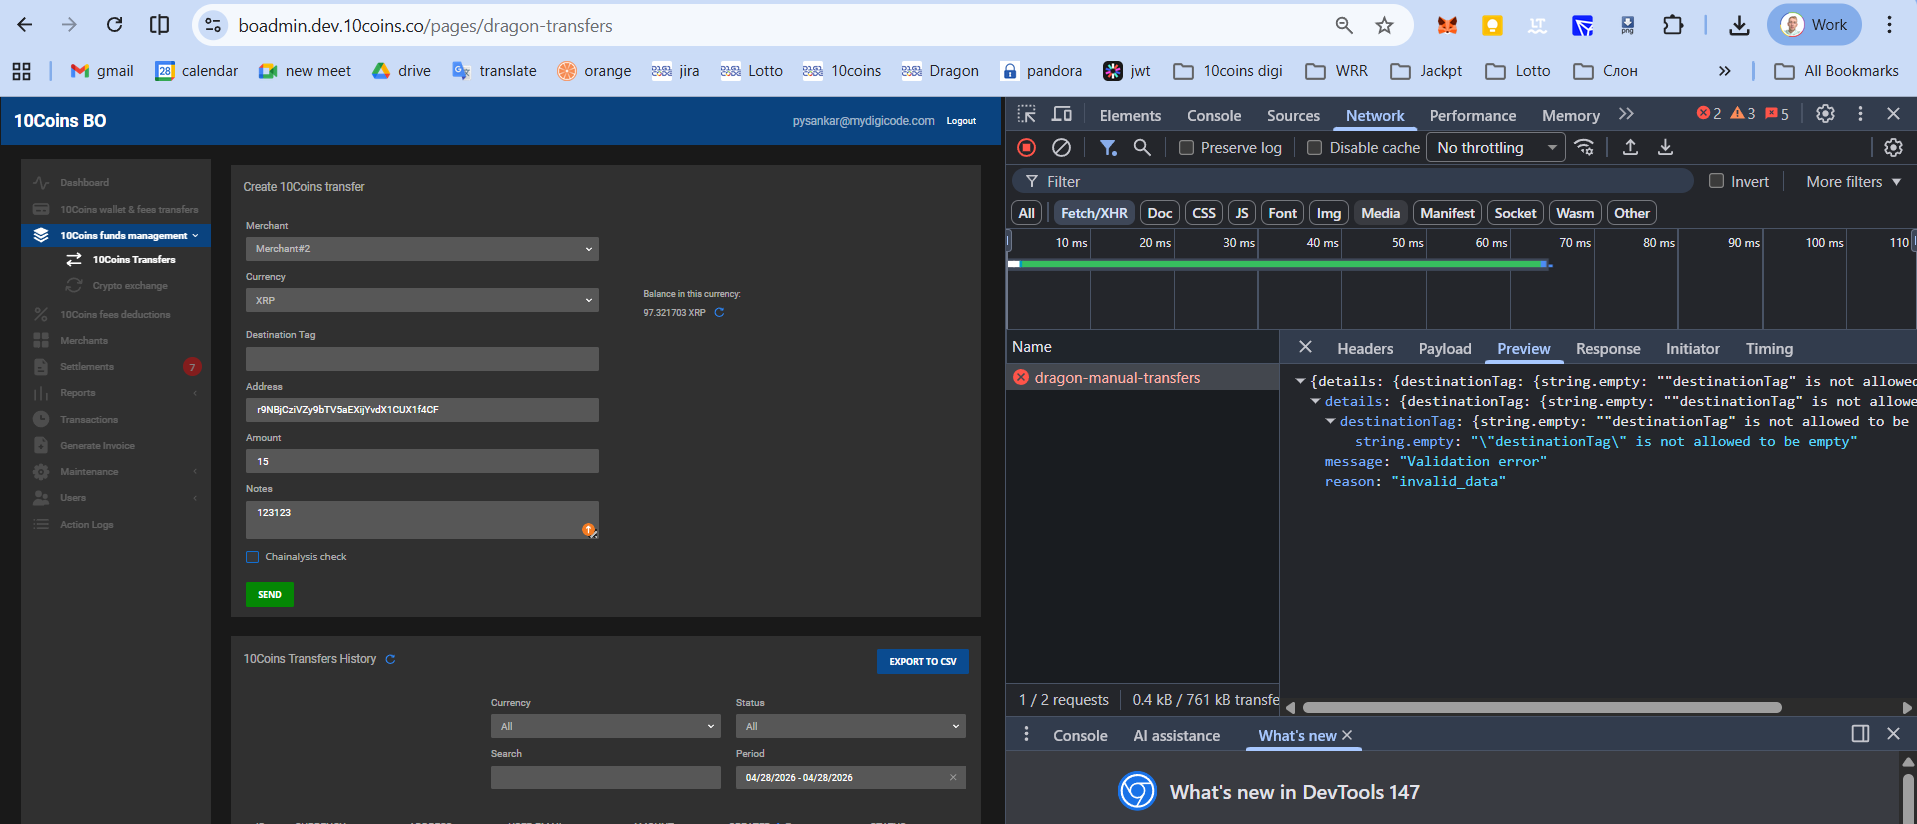The image size is (1917, 824).
Task: Open Network panel settings gear
Action: coord(1893,148)
